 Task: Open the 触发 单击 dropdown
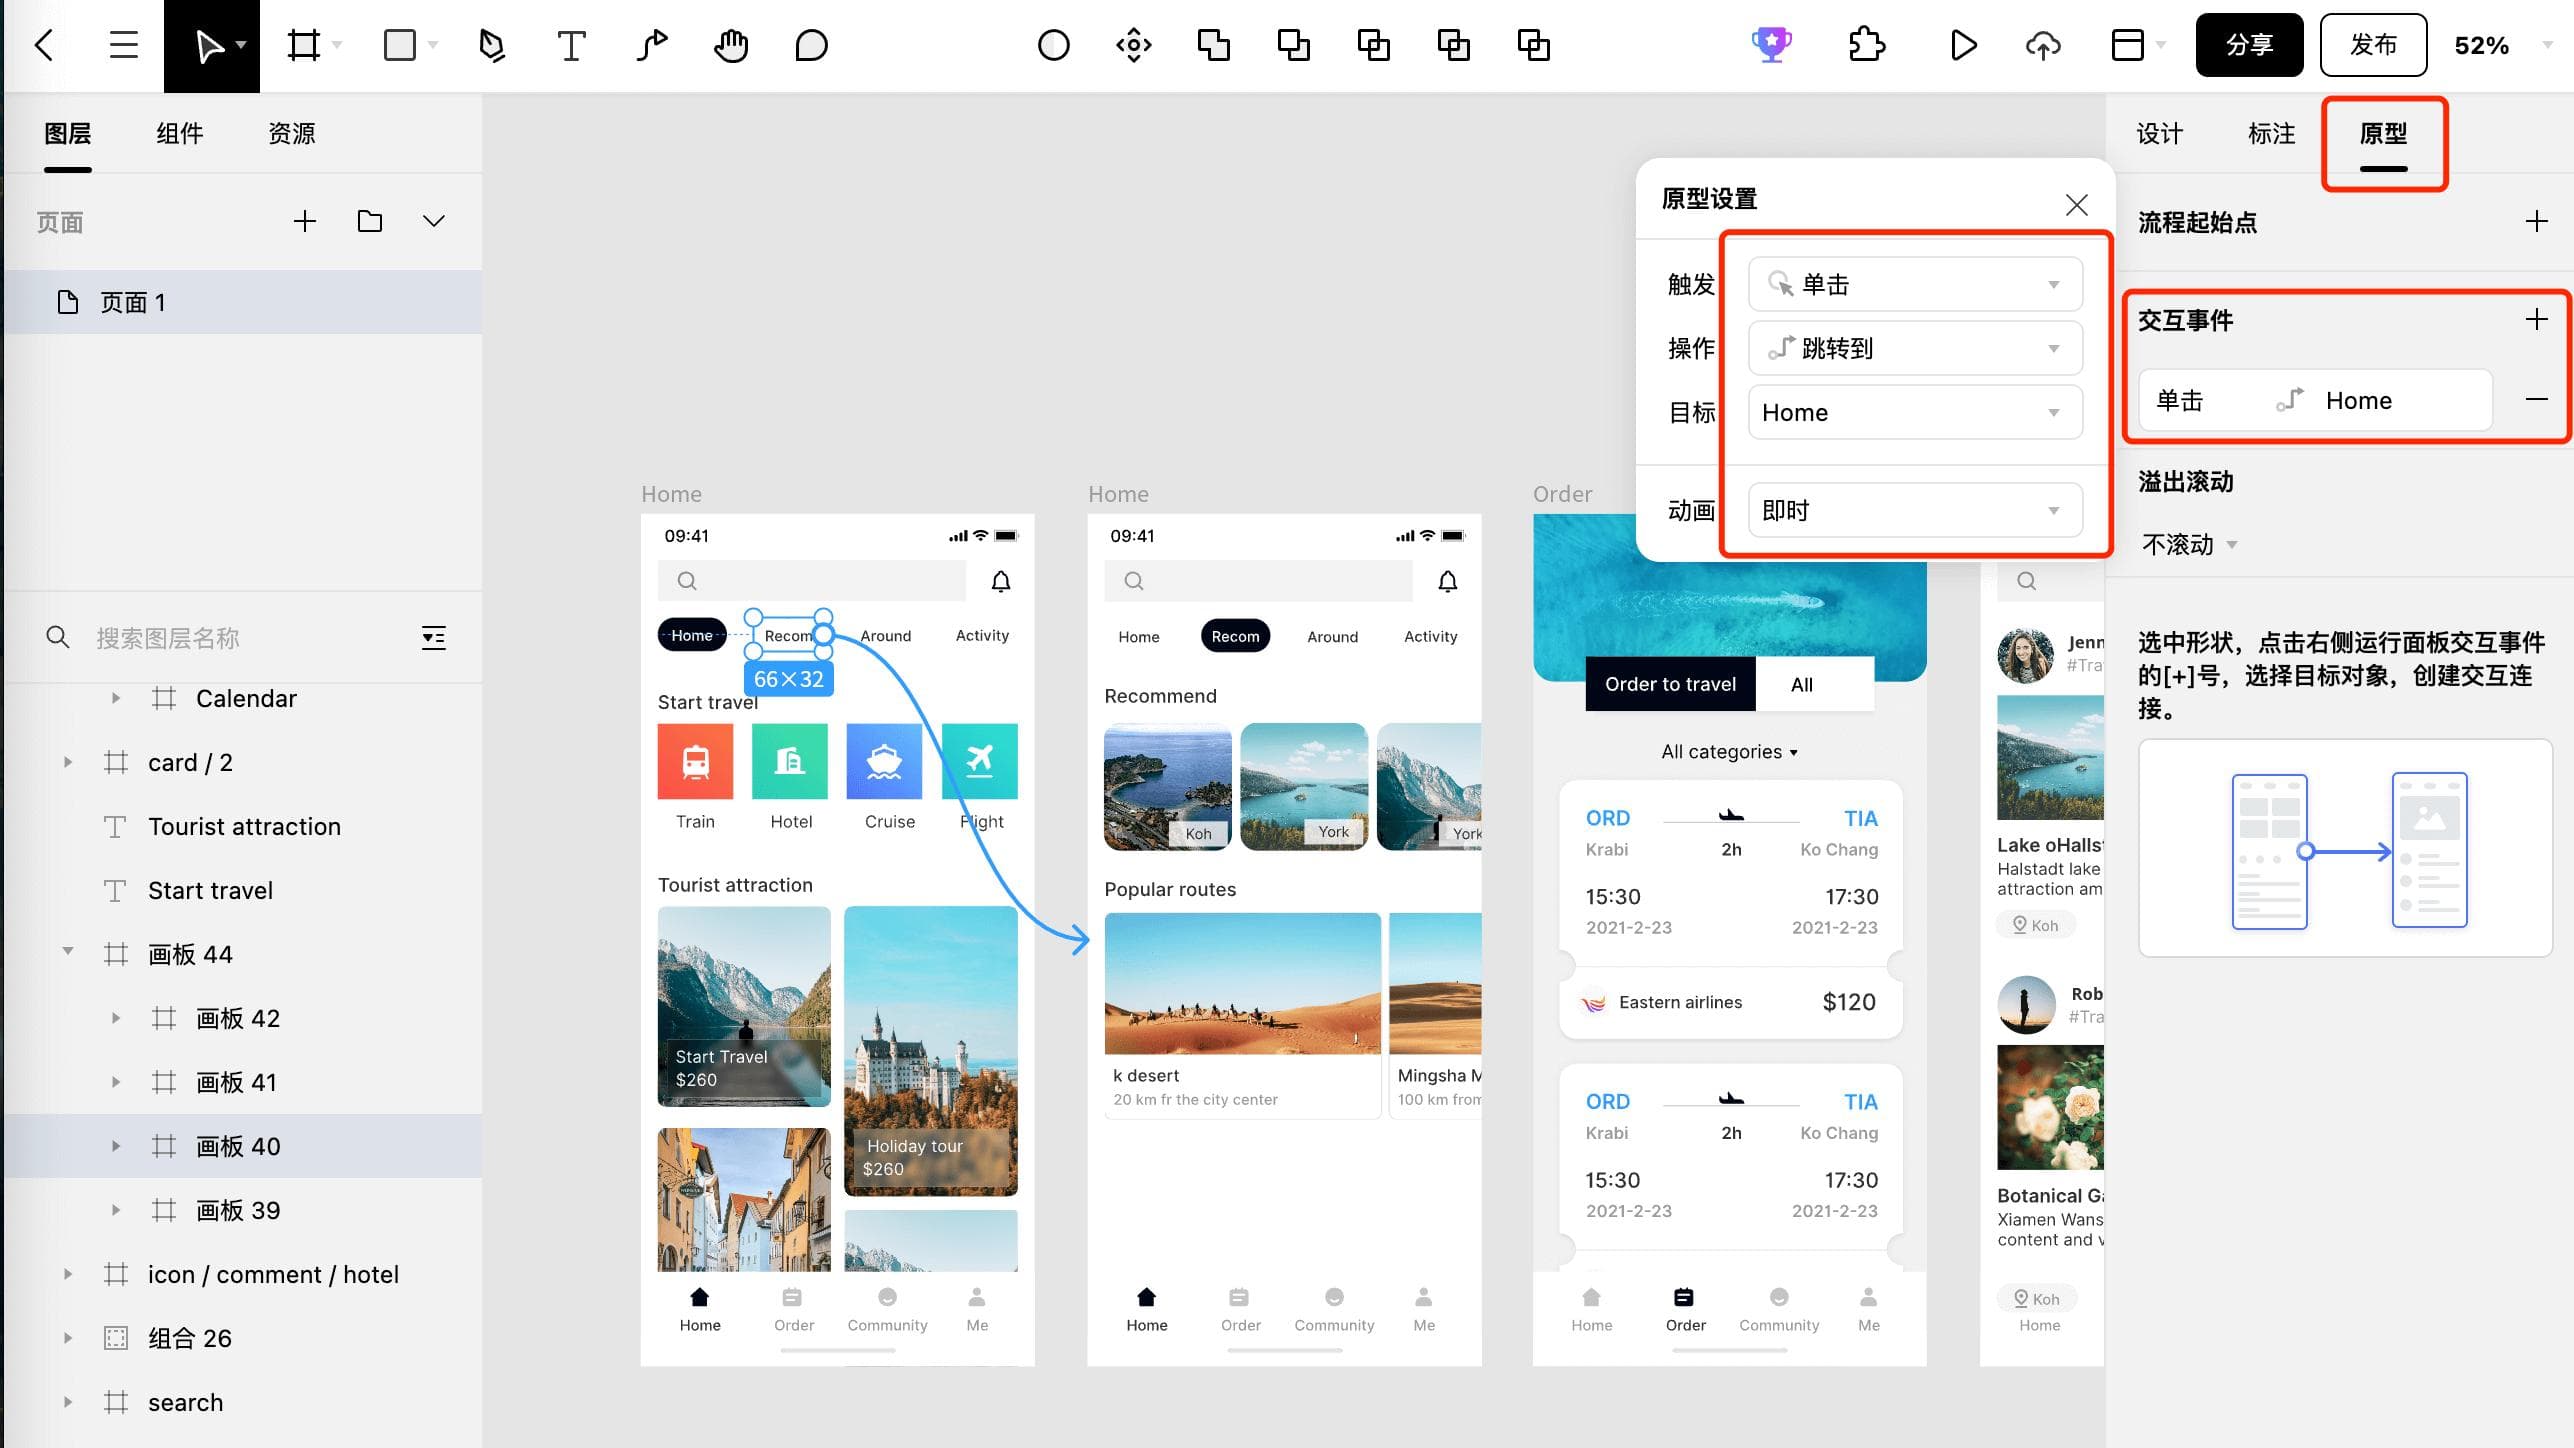point(1915,284)
